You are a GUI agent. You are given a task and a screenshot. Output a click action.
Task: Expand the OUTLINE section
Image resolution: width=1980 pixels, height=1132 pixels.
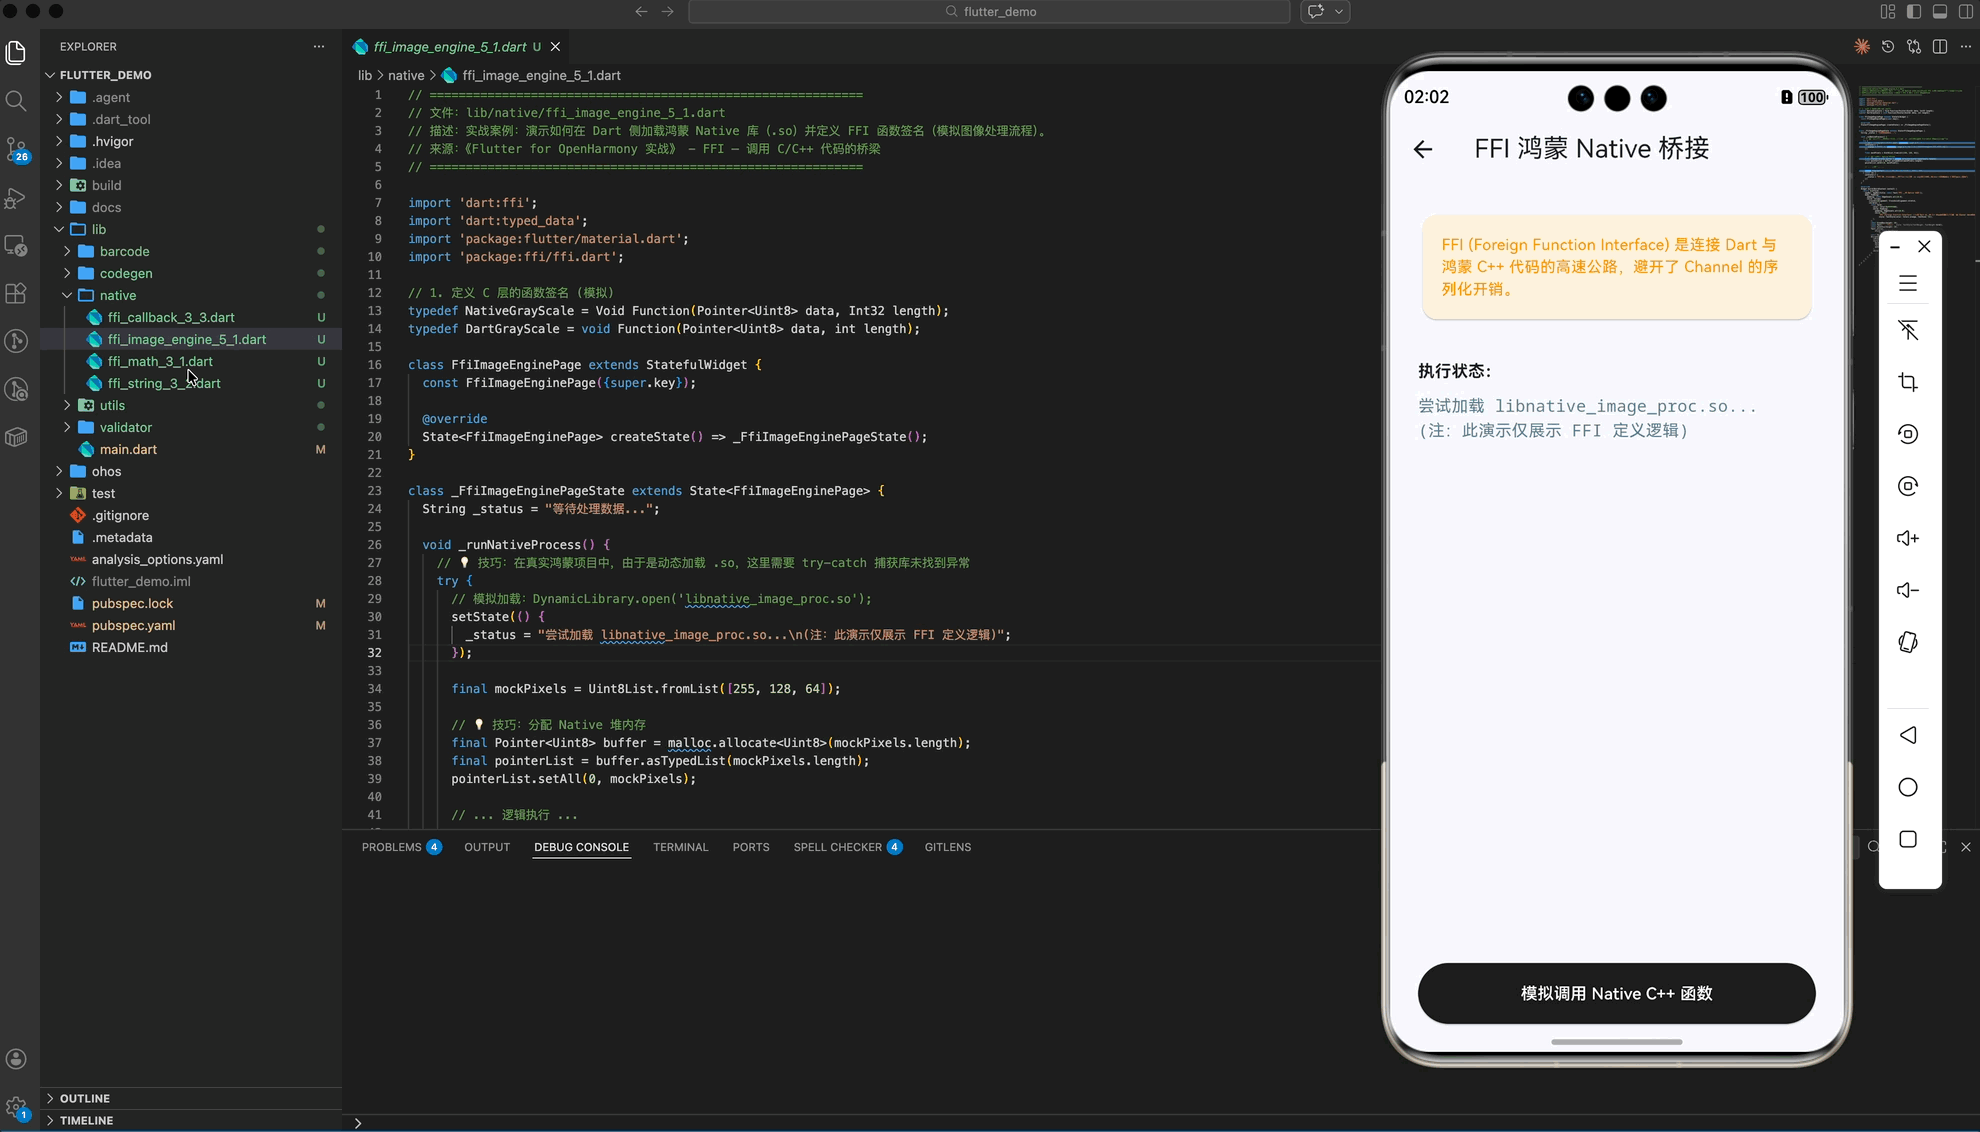pos(85,1098)
